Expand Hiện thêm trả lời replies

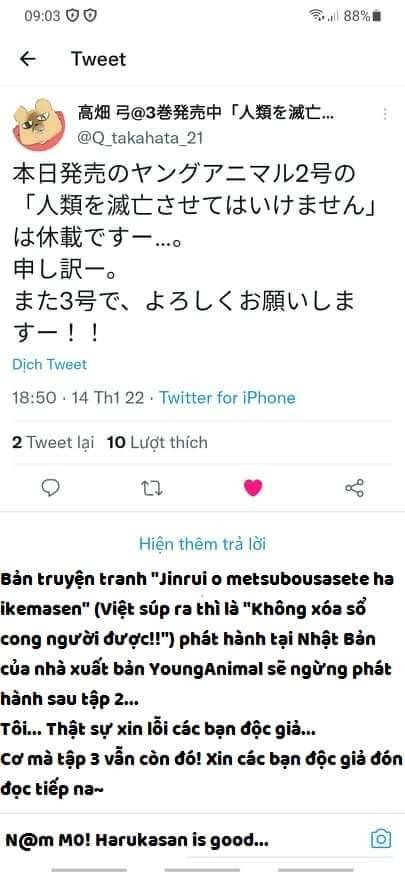click(202, 544)
